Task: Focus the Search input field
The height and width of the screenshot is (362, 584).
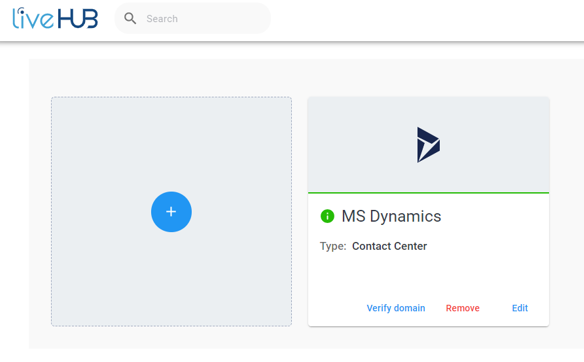Action: [x=193, y=18]
